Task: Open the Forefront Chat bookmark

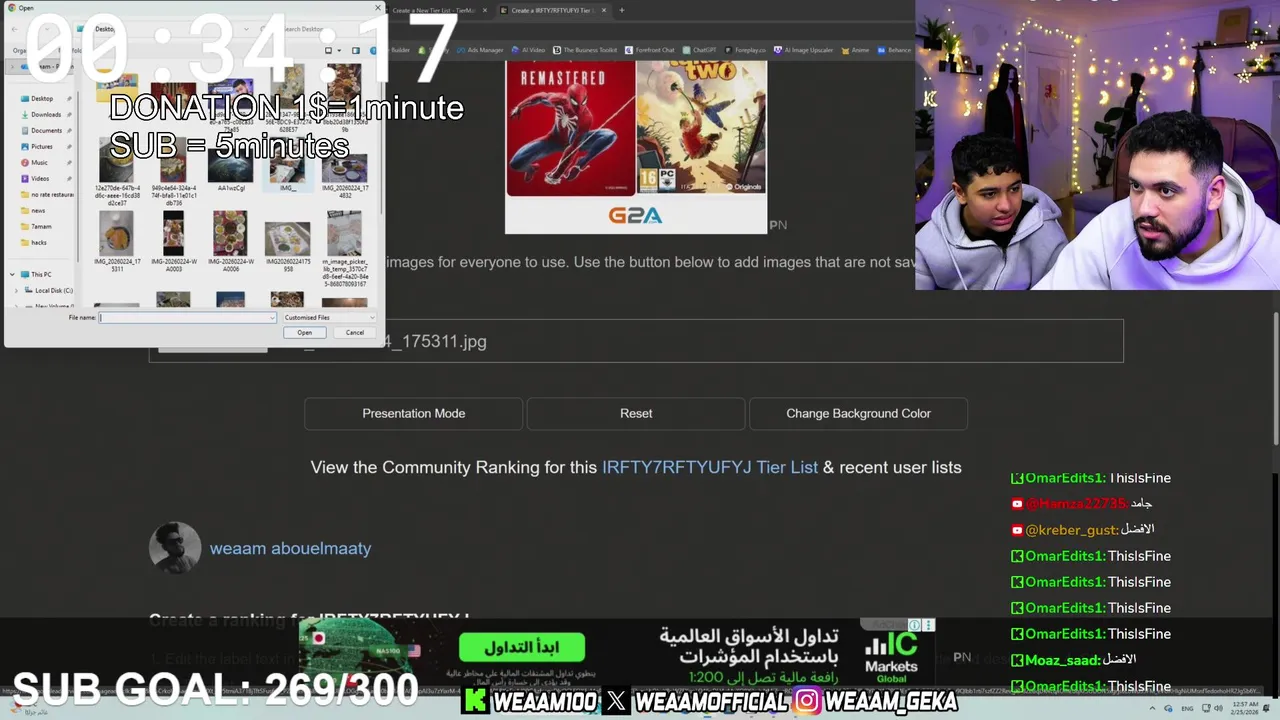Action: pos(650,50)
